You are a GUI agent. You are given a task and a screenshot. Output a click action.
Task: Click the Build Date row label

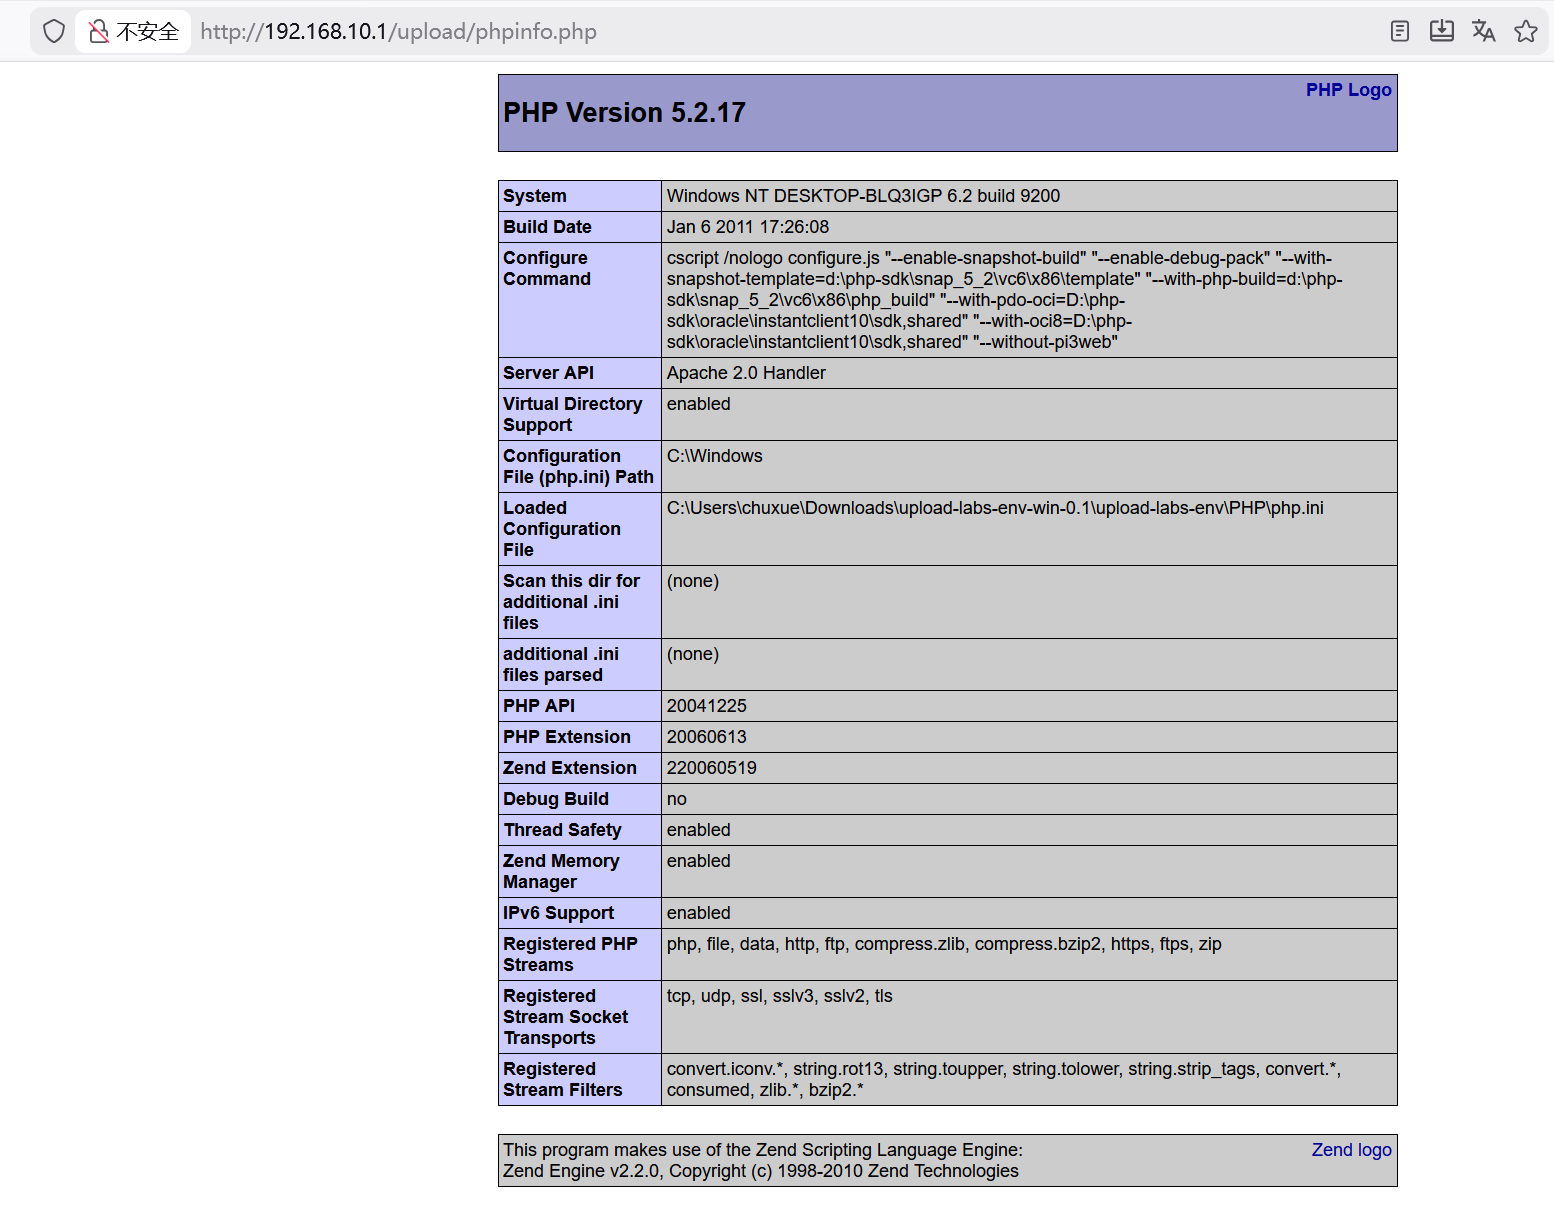547,227
